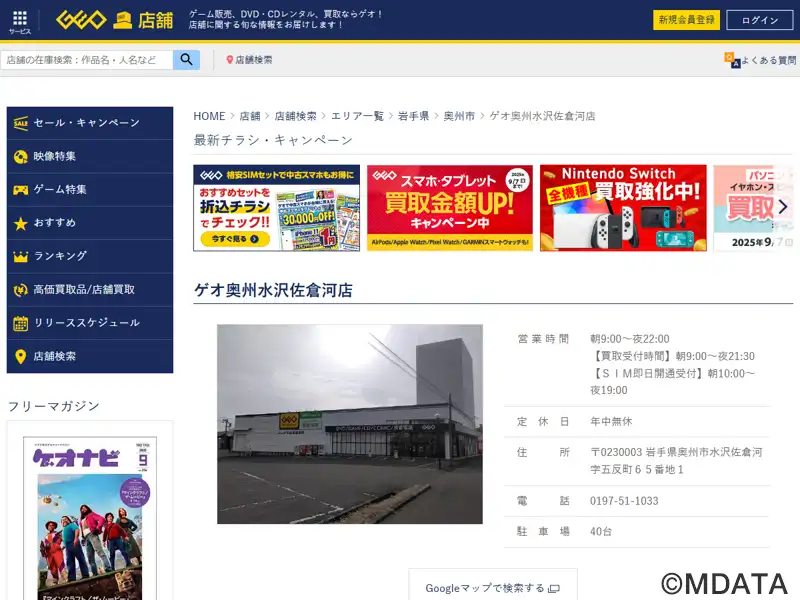Click the magnifying glass search button

(186, 60)
